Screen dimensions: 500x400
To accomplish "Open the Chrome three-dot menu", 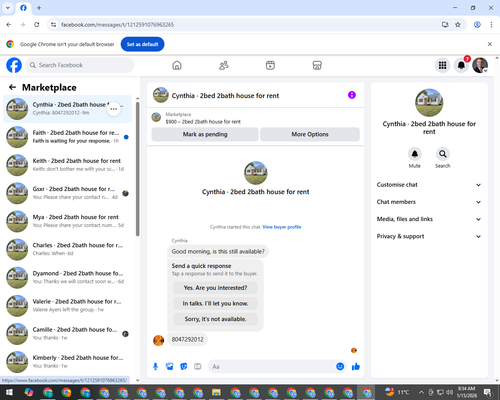I will pyautogui.click(x=491, y=25).
